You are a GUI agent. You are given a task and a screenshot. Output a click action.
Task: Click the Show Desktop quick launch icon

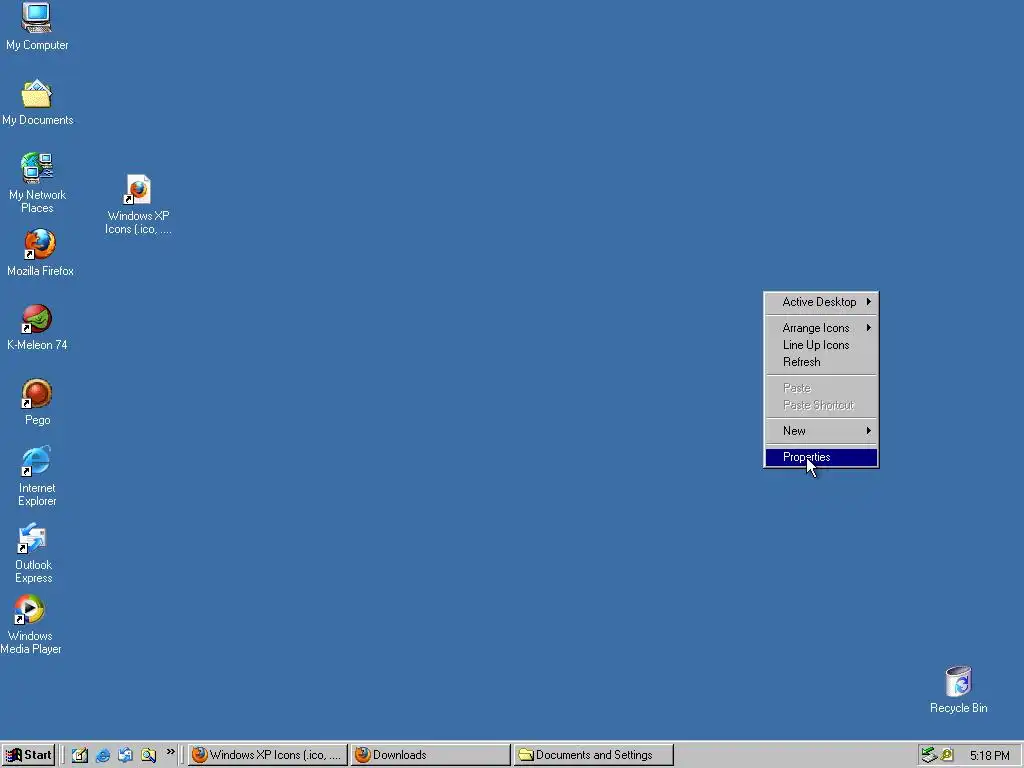(80, 755)
